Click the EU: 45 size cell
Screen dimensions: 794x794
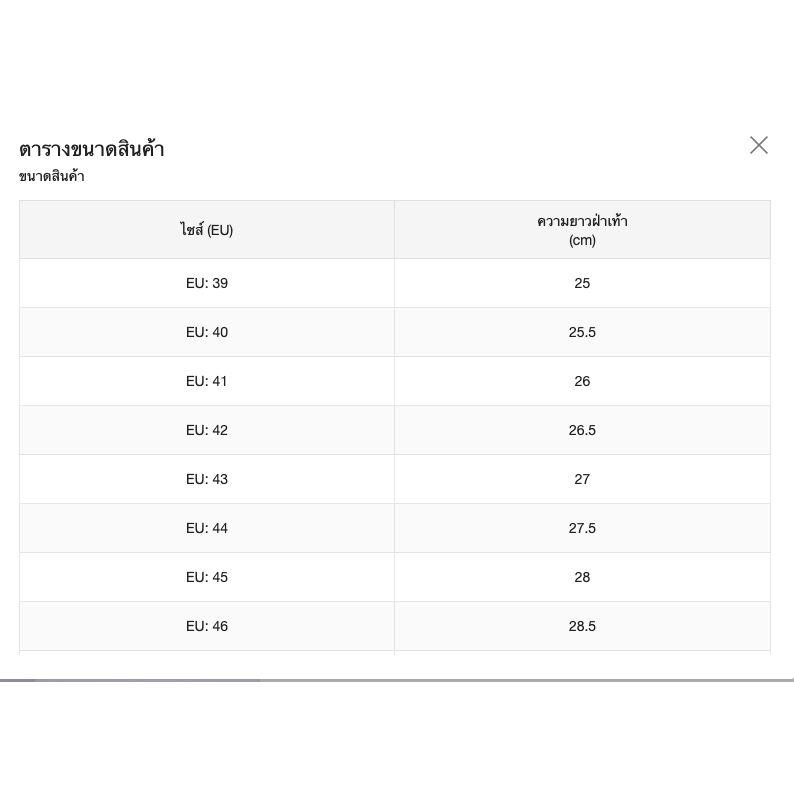(x=207, y=577)
